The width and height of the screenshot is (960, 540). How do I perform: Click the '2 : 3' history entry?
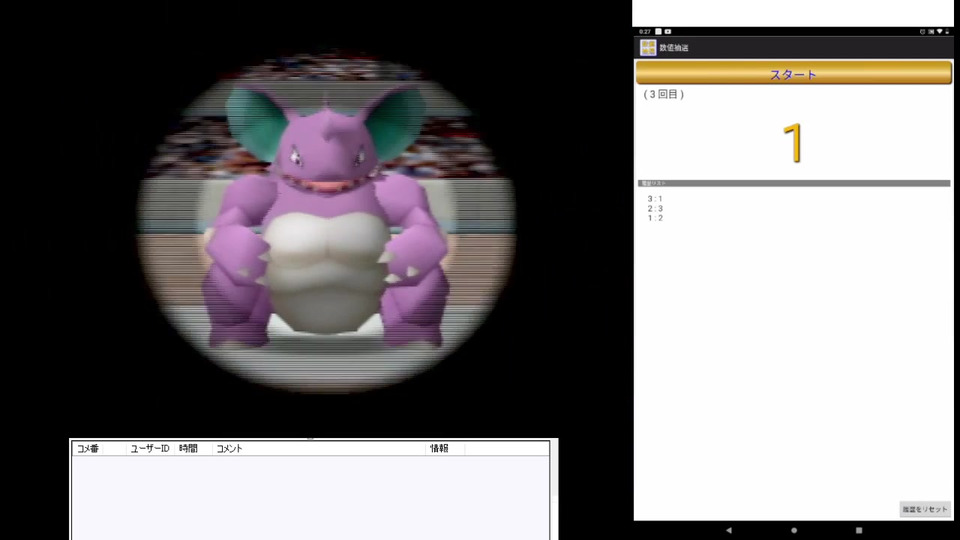(655, 209)
